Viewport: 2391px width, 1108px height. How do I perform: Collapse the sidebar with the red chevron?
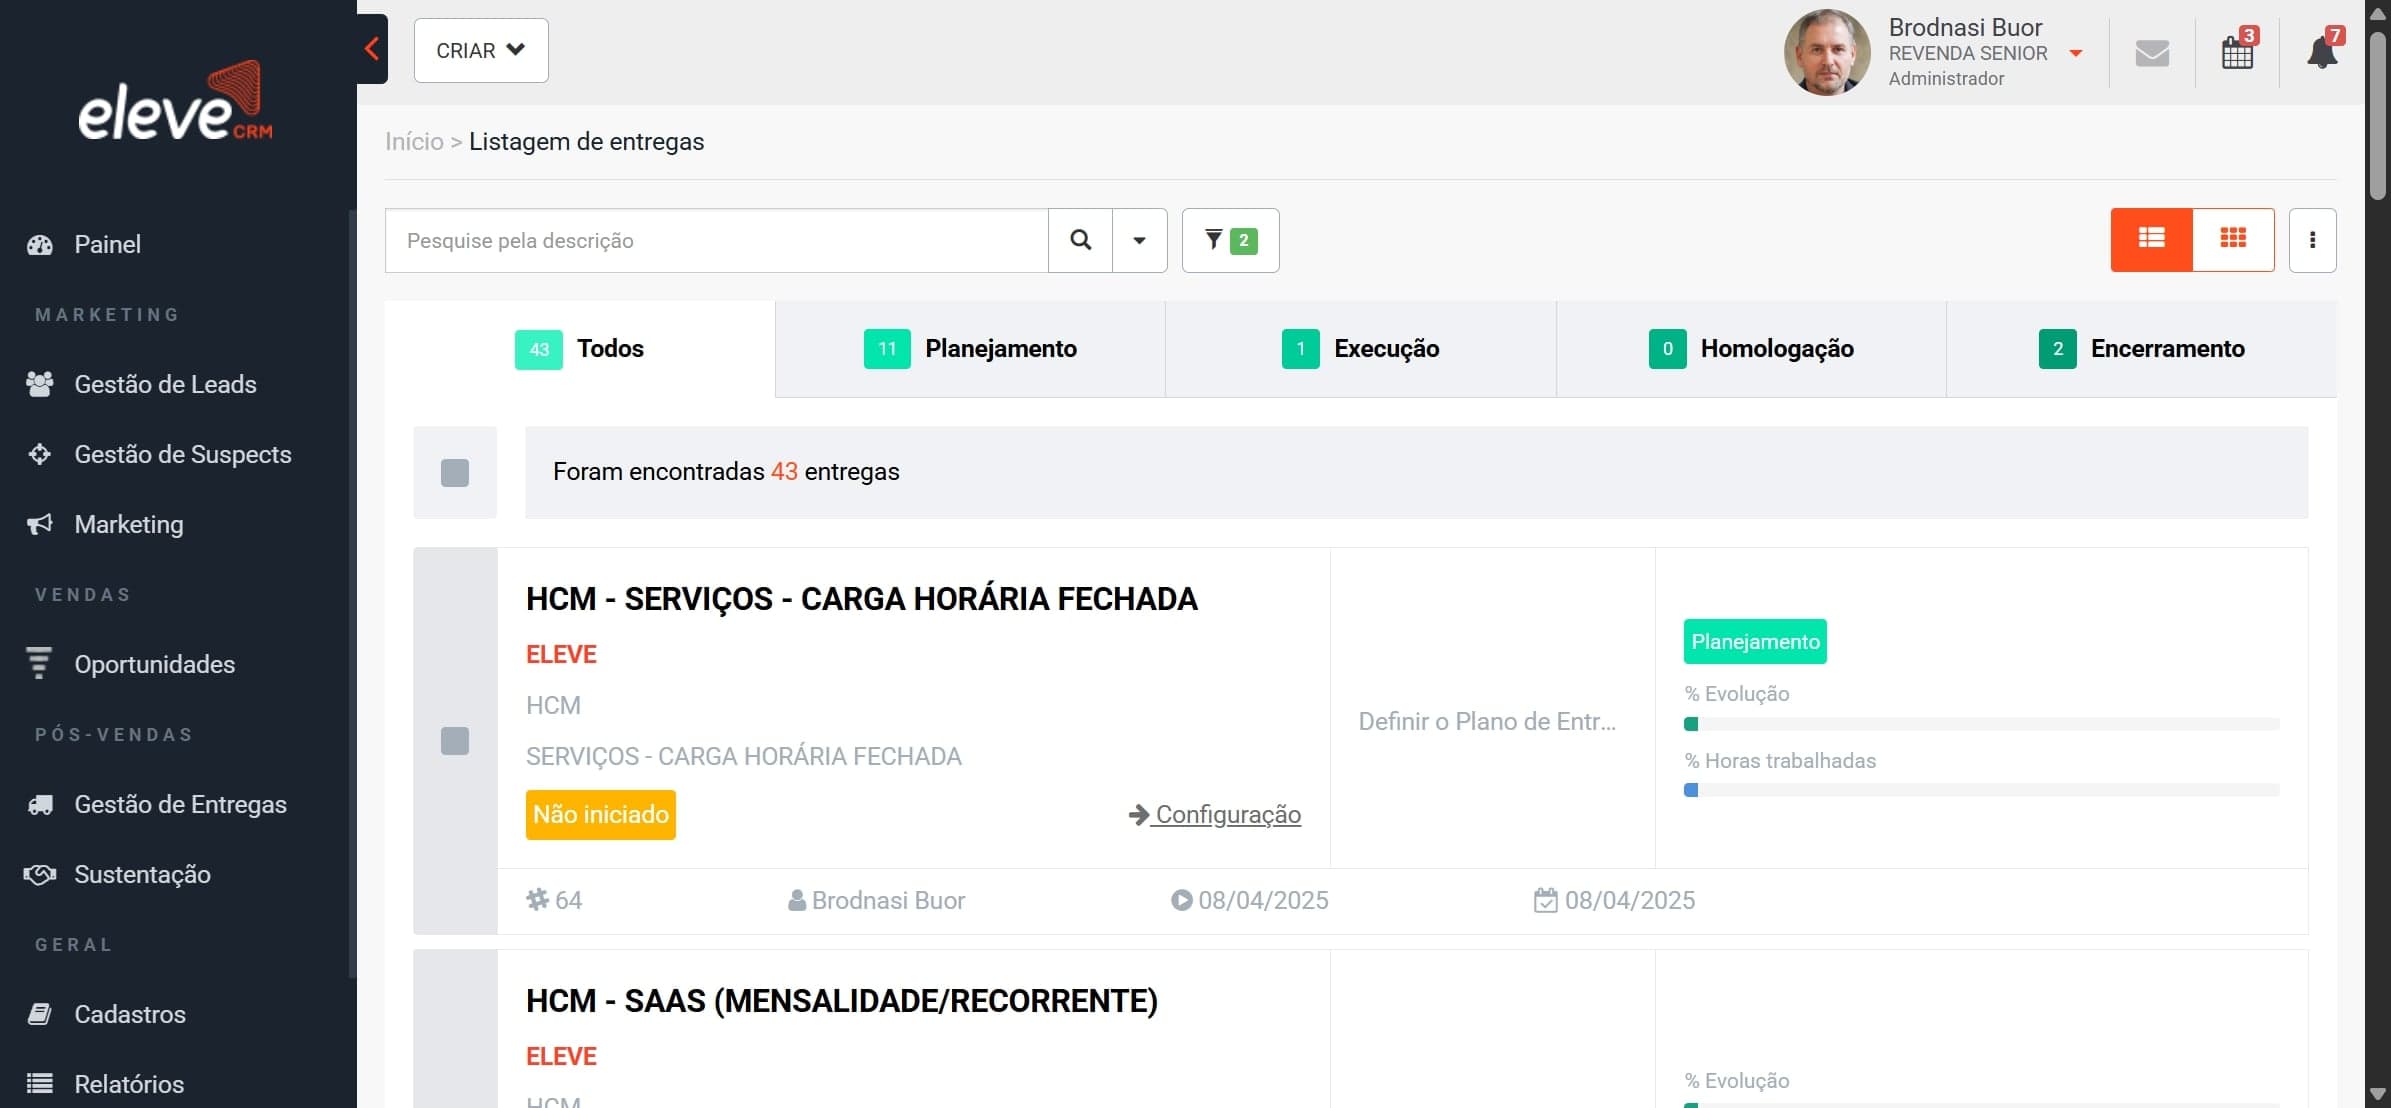(x=372, y=49)
